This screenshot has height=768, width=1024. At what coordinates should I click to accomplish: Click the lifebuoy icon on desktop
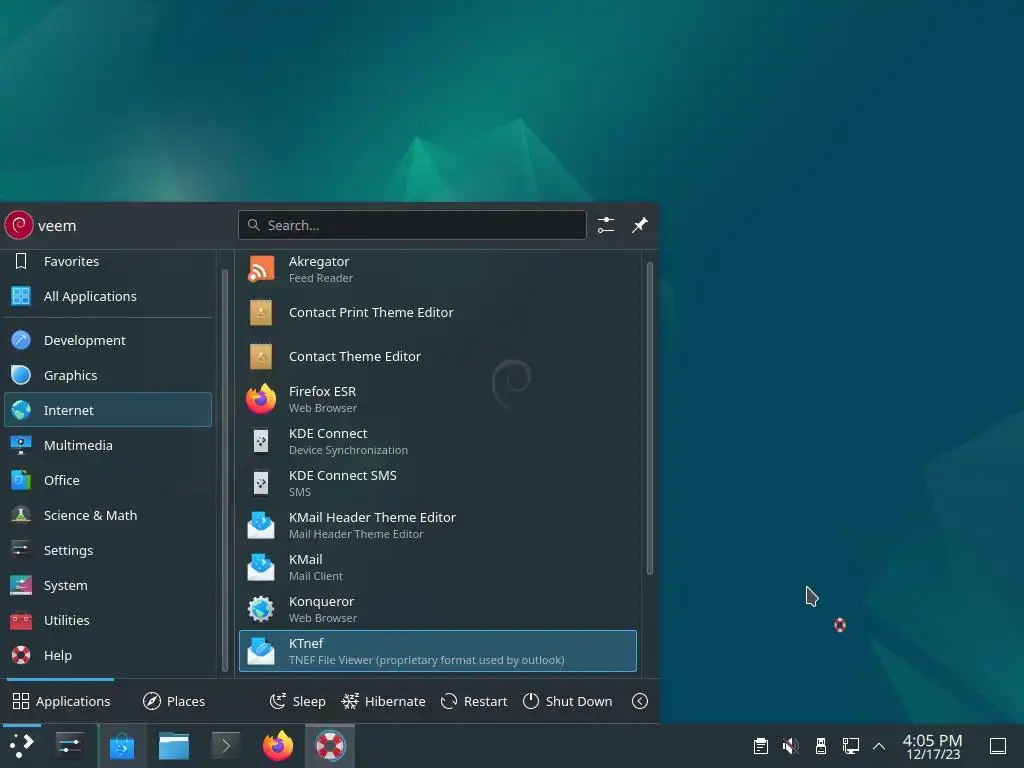tap(840, 625)
